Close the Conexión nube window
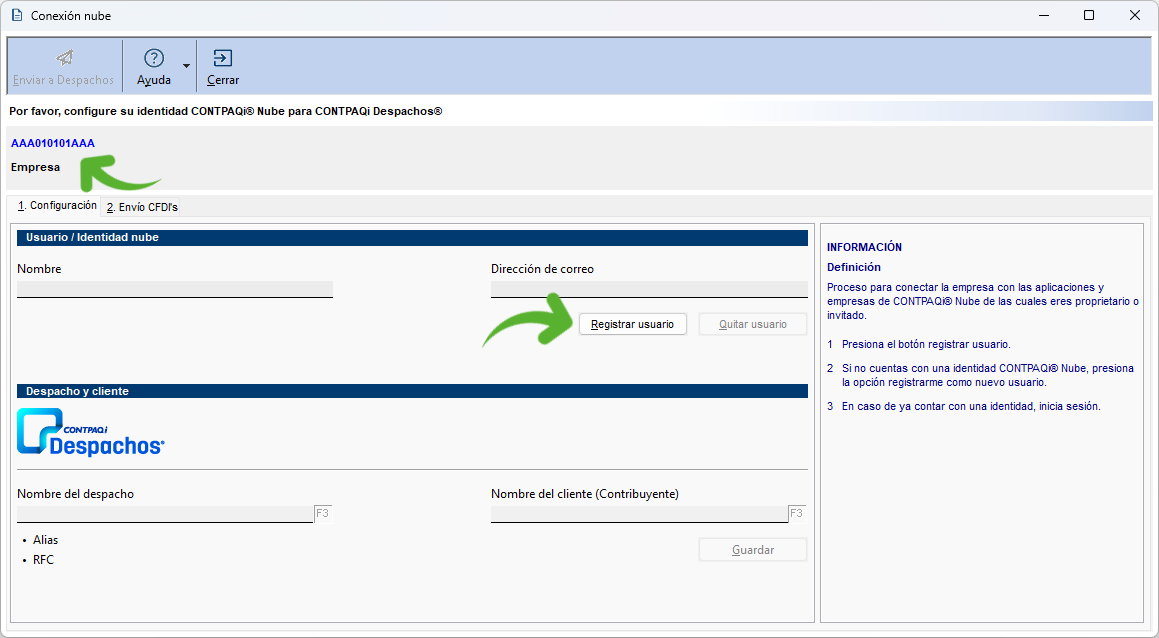 (x=1135, y=15)
